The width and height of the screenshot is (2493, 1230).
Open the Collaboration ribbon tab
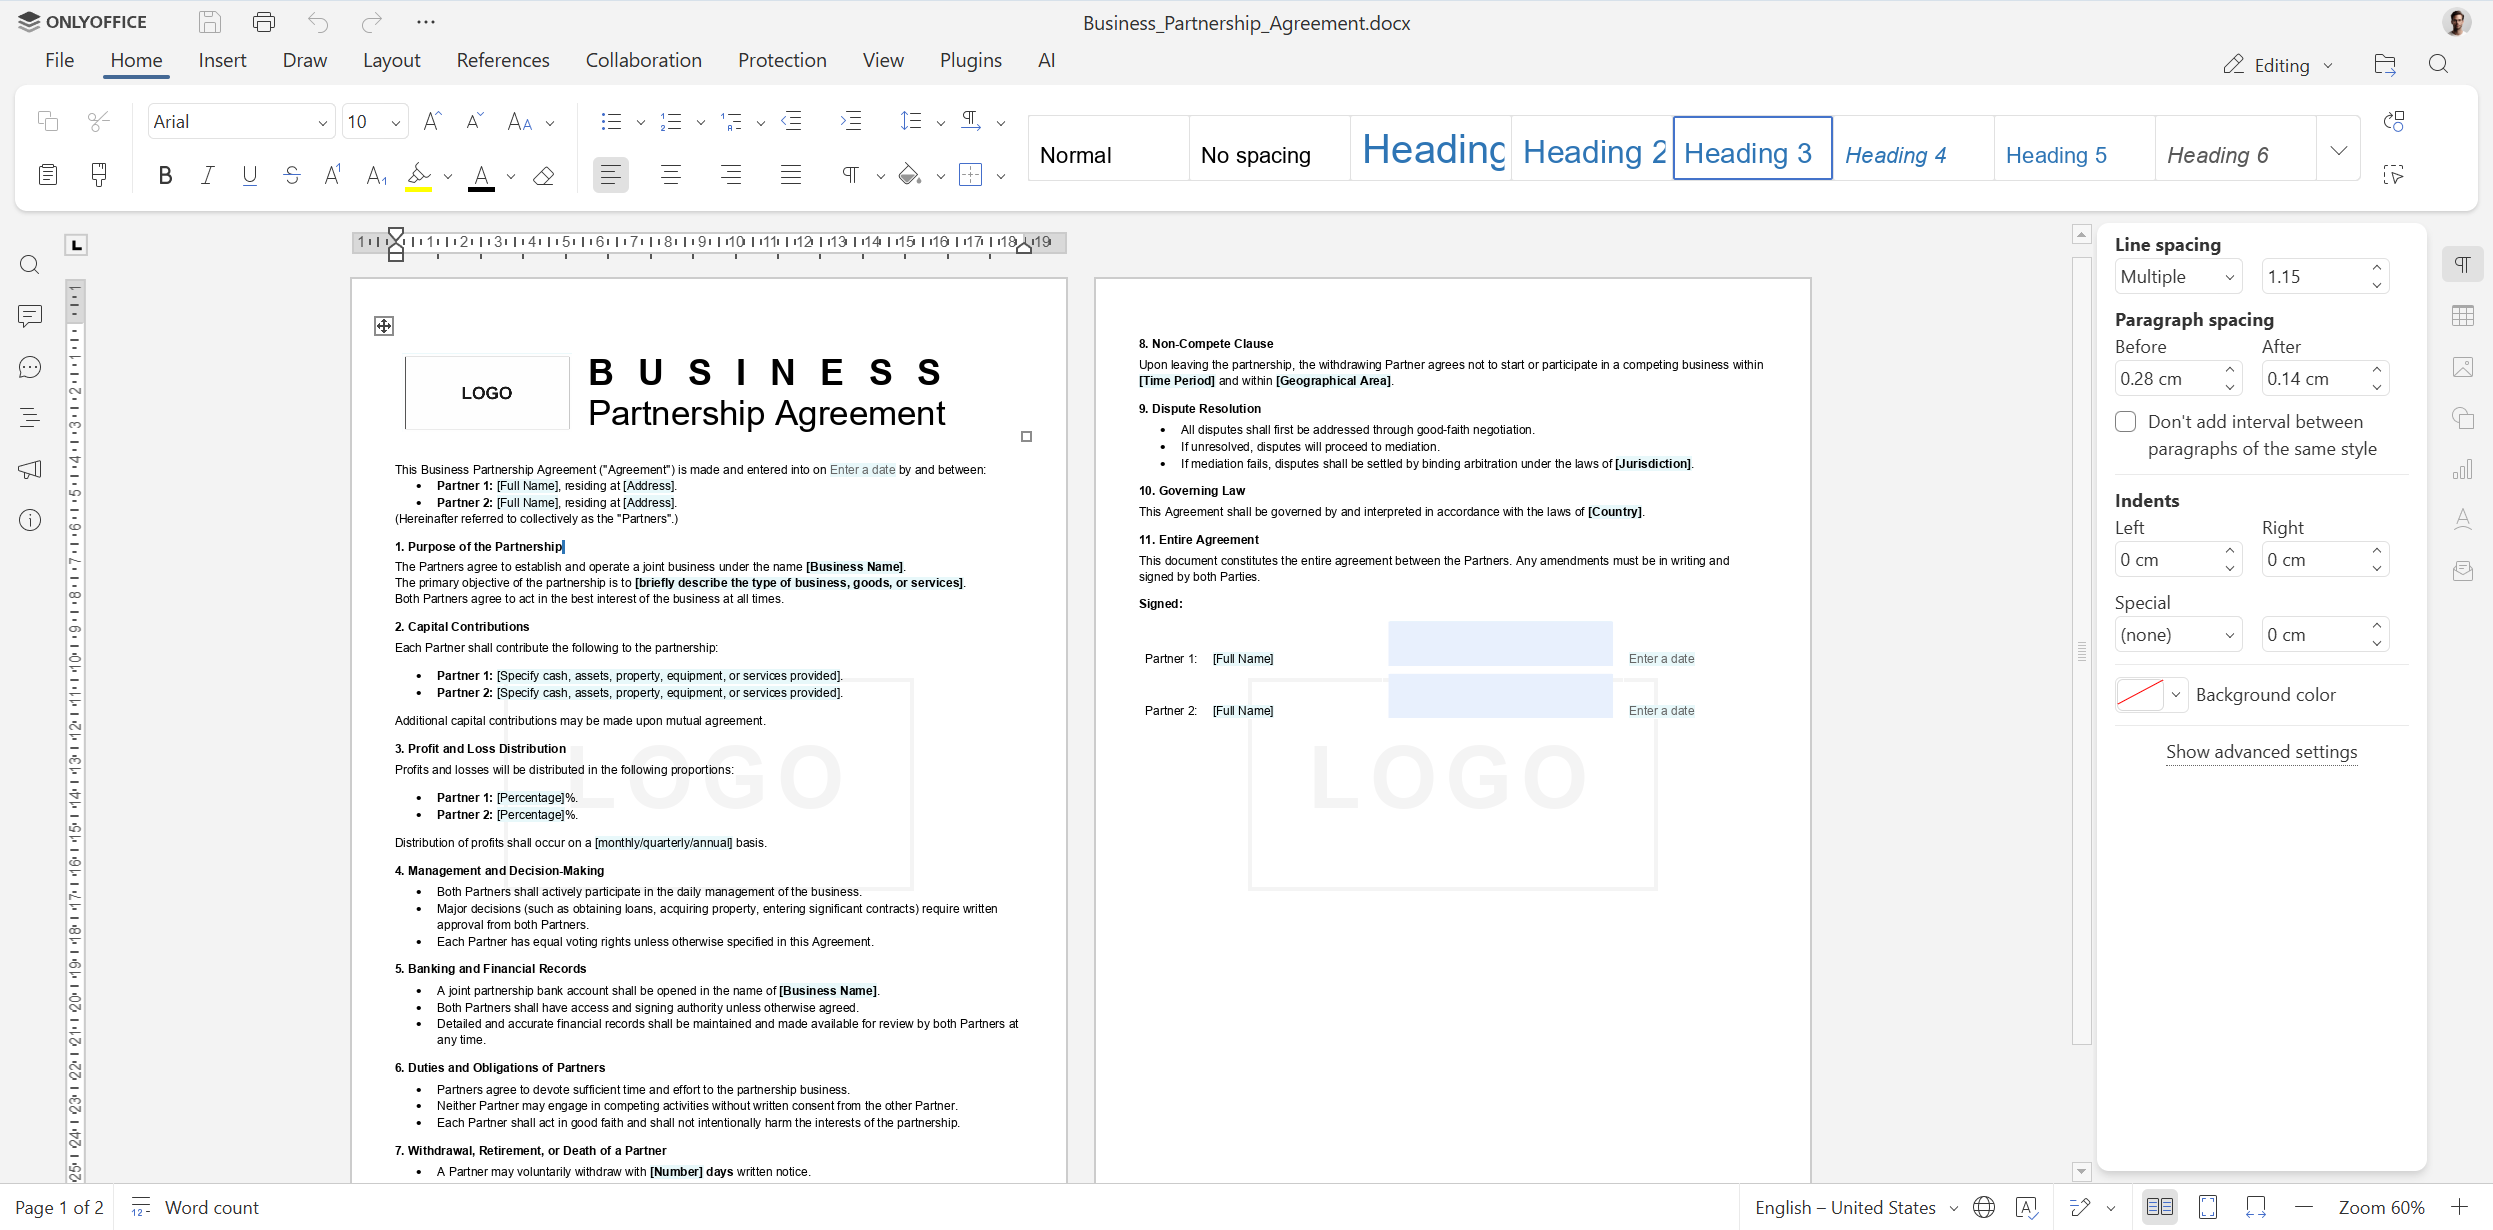pyautogui.click(x=643, y=60)
